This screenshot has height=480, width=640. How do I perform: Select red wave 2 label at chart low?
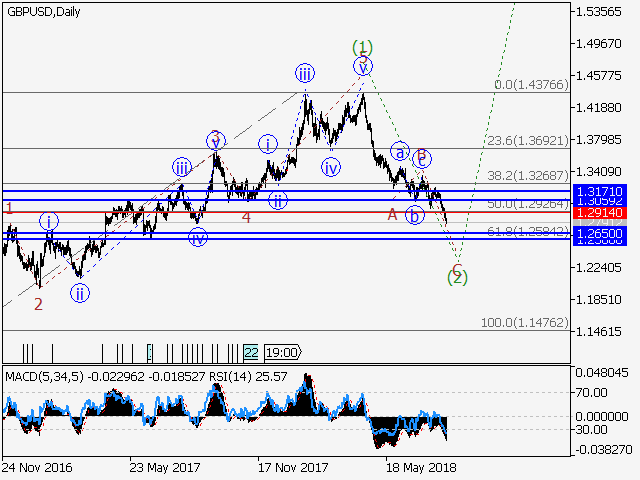click(38, 304)
